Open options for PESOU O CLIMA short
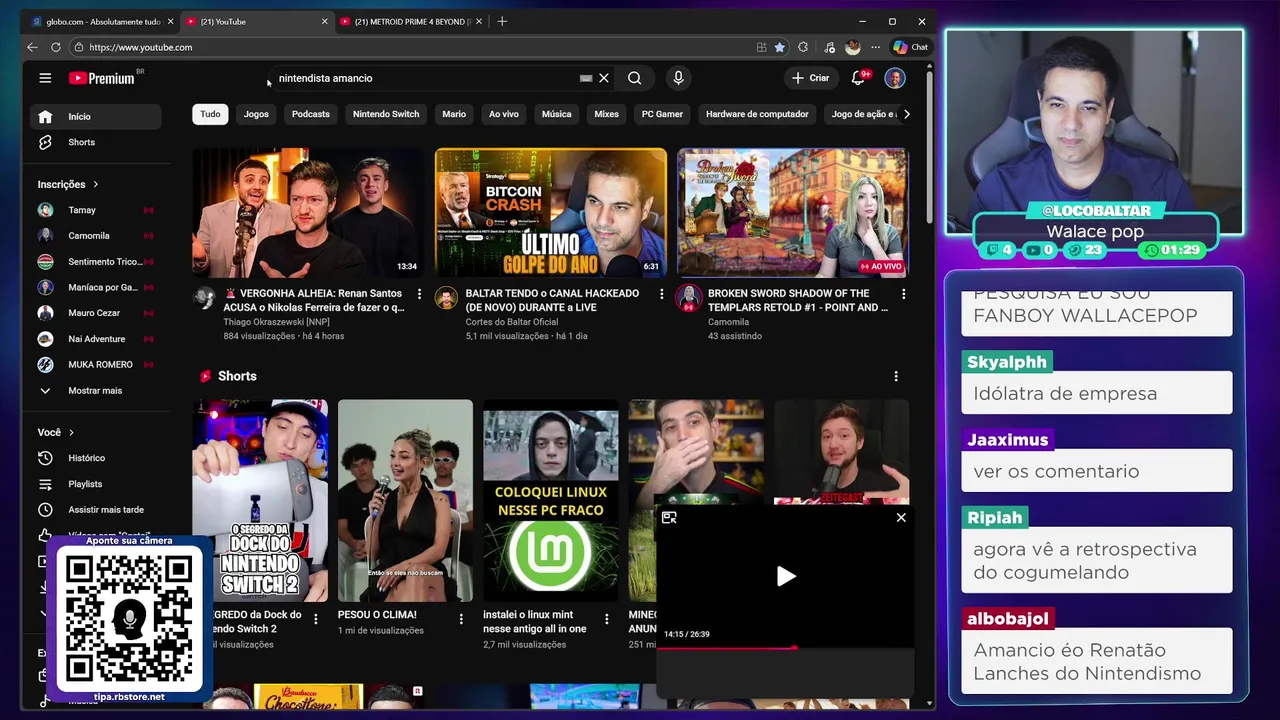This screenshot has height=720, width=1280. click(x=461, y=619)
